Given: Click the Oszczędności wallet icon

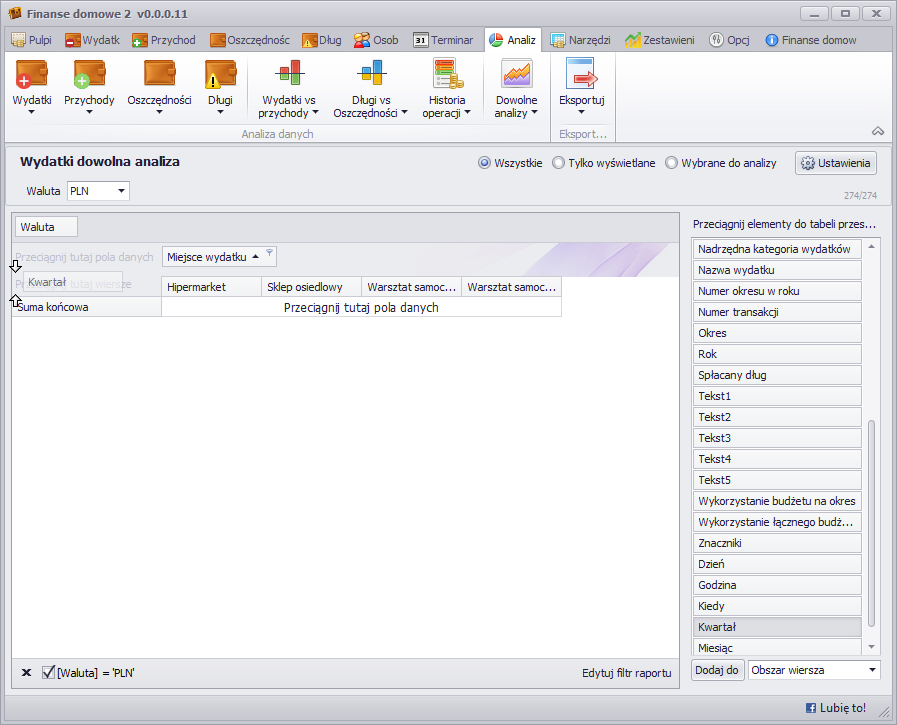Looking at the screenshot, I should pyautogui.click(x=159, y=75).
